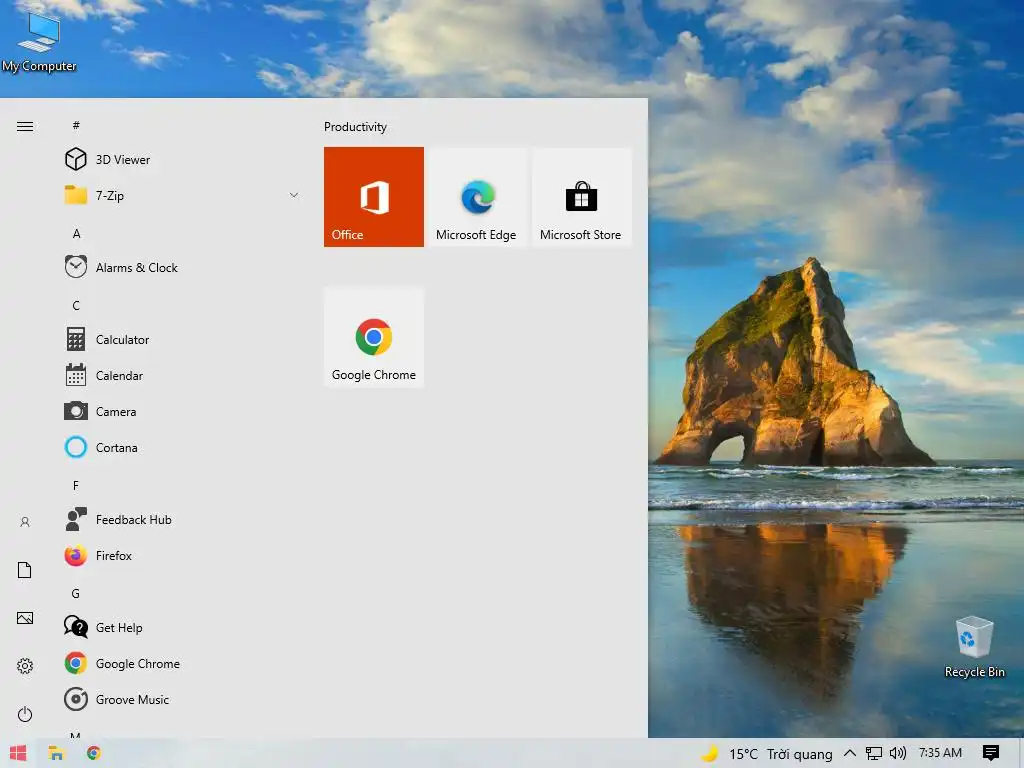Image resolution: width=1024 pixels, height=768 pixels.
Task: Open Chrome from the taskbar
Action: point(93,754)
